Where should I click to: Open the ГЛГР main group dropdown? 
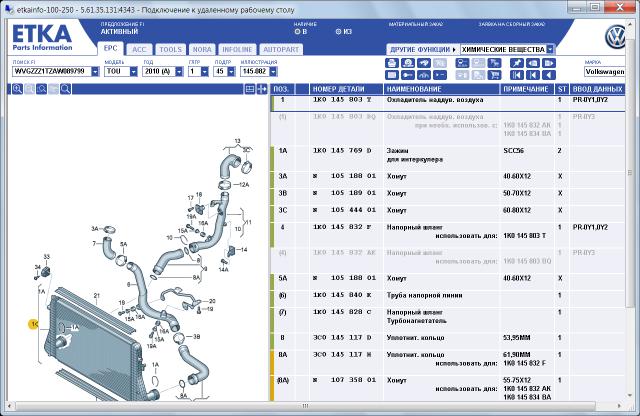[205, 71]
